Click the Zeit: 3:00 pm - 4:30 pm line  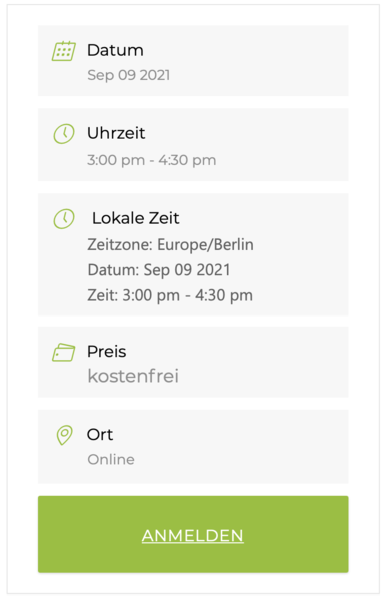click(x=170, y=295)
